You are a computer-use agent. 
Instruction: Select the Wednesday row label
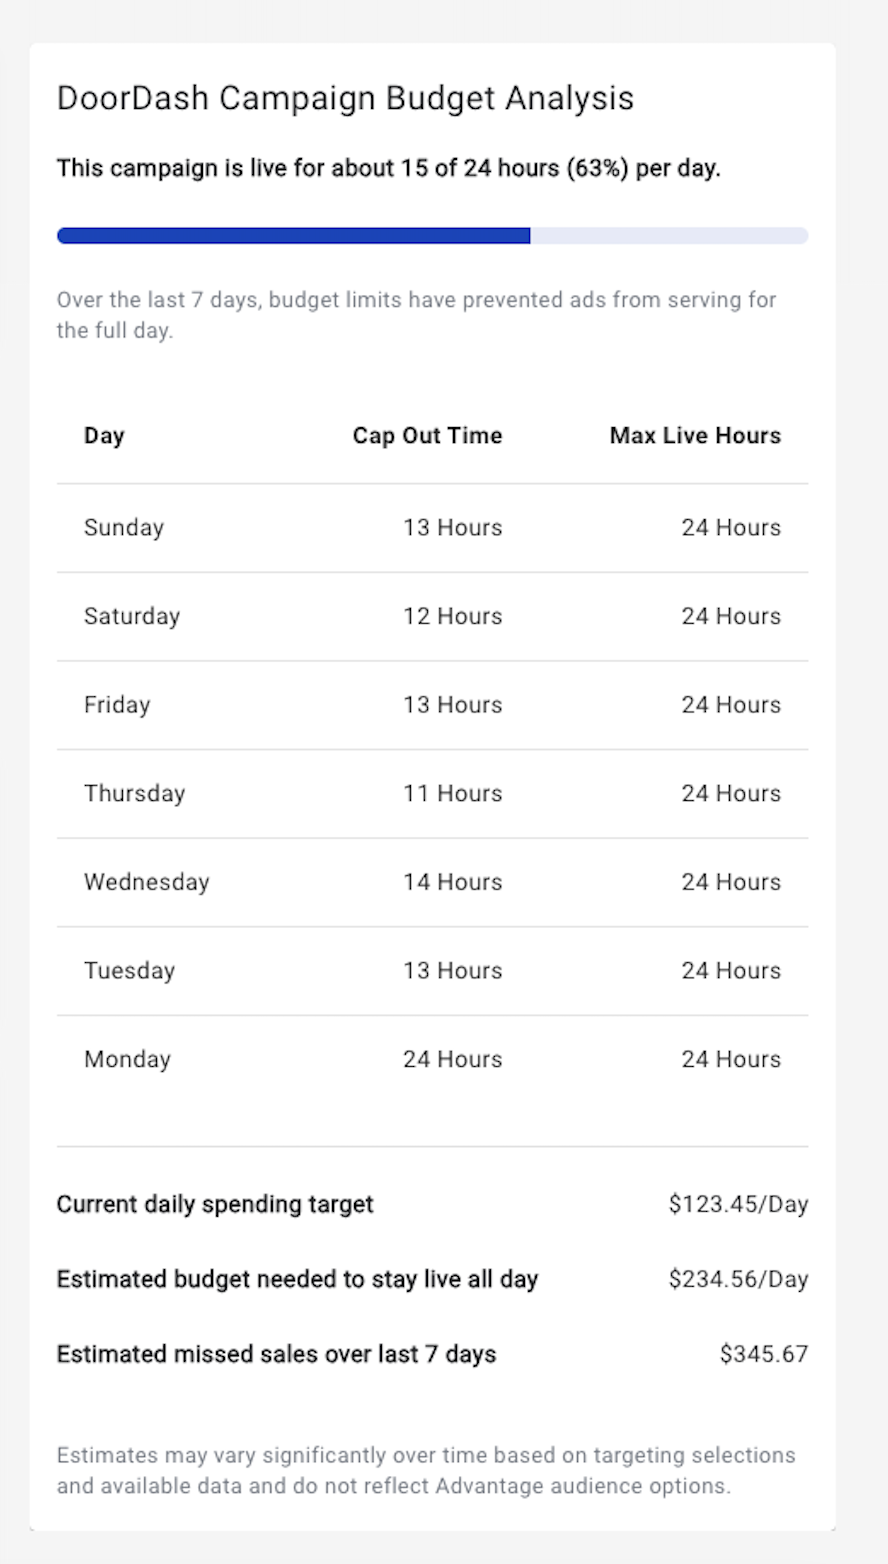(147, 882)
